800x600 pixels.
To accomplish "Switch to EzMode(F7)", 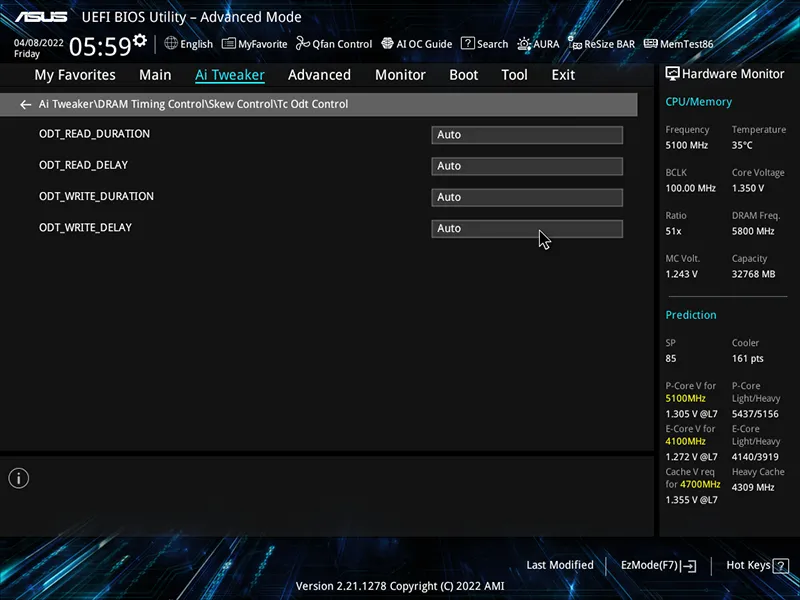I will point(658,566).
